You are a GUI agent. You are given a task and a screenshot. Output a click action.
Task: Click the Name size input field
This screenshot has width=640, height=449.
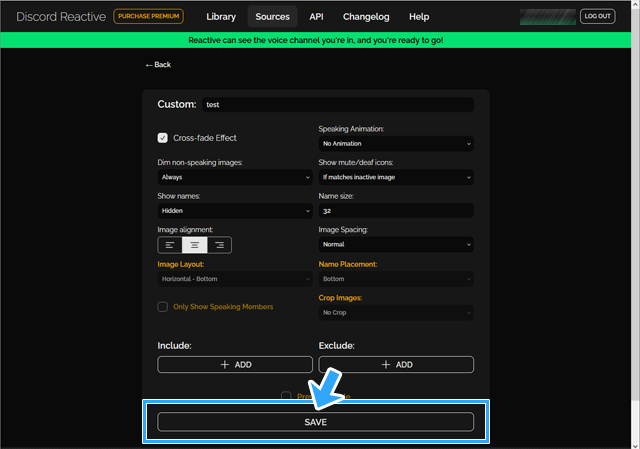pyautogui.click(x=396, y=211)
